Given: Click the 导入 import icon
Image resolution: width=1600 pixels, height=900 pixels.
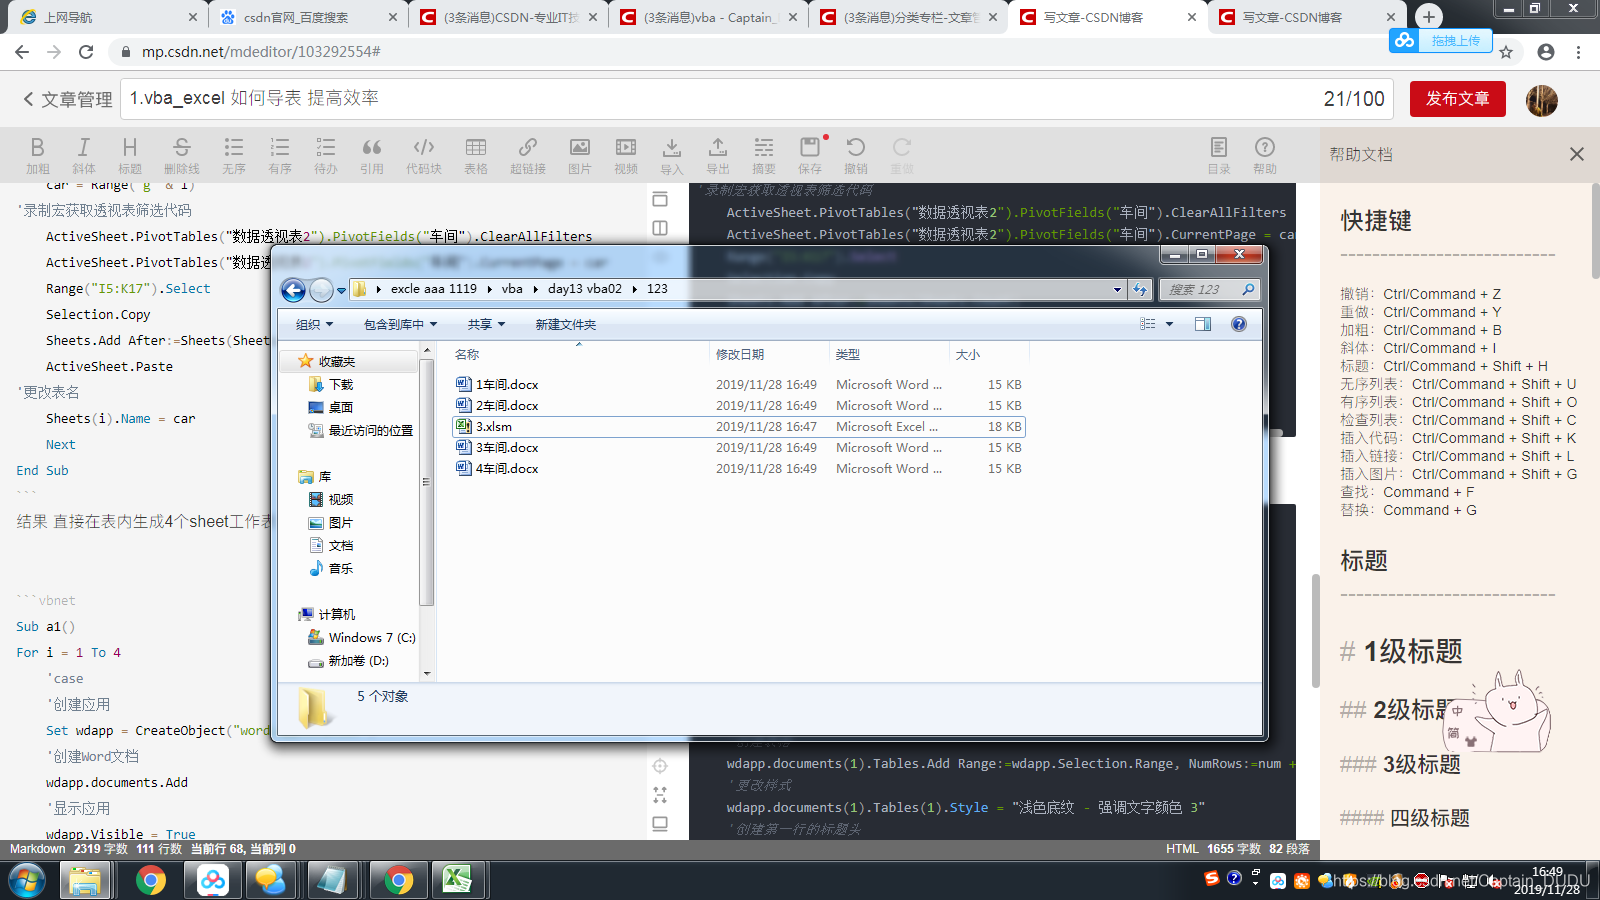Looking at the screenshot, I should tap(672, 155).
